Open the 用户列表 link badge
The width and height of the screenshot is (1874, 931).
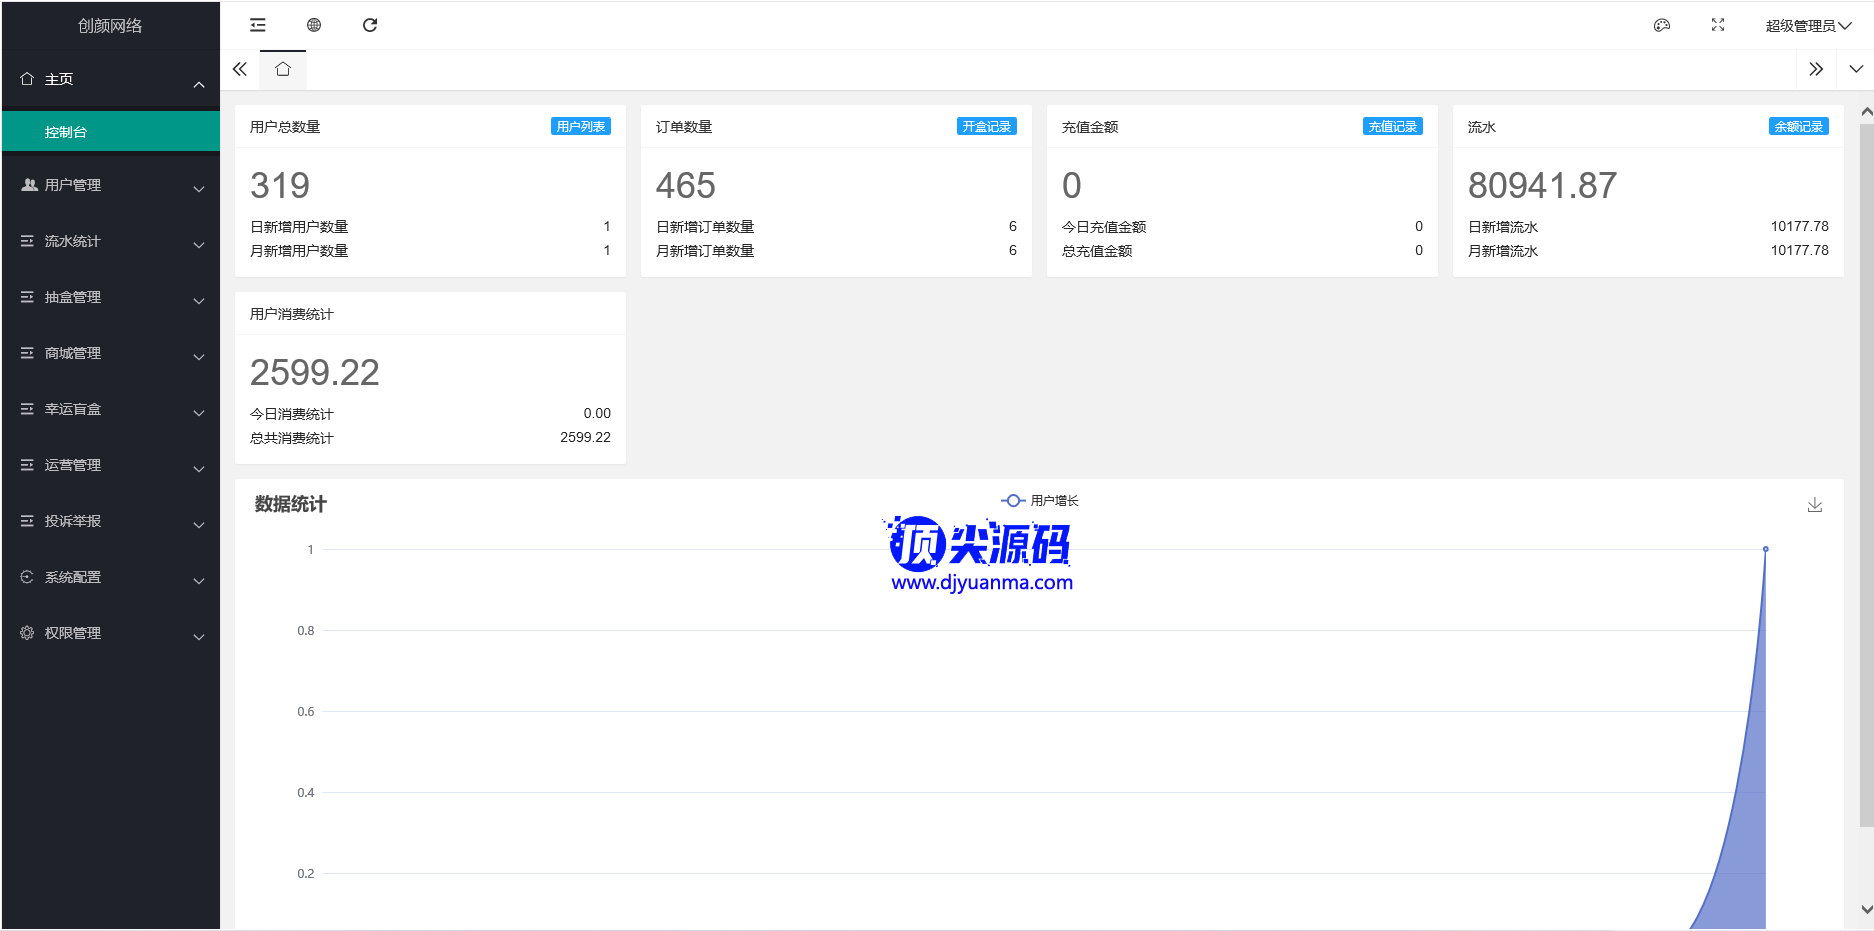(x=581, y=127)
